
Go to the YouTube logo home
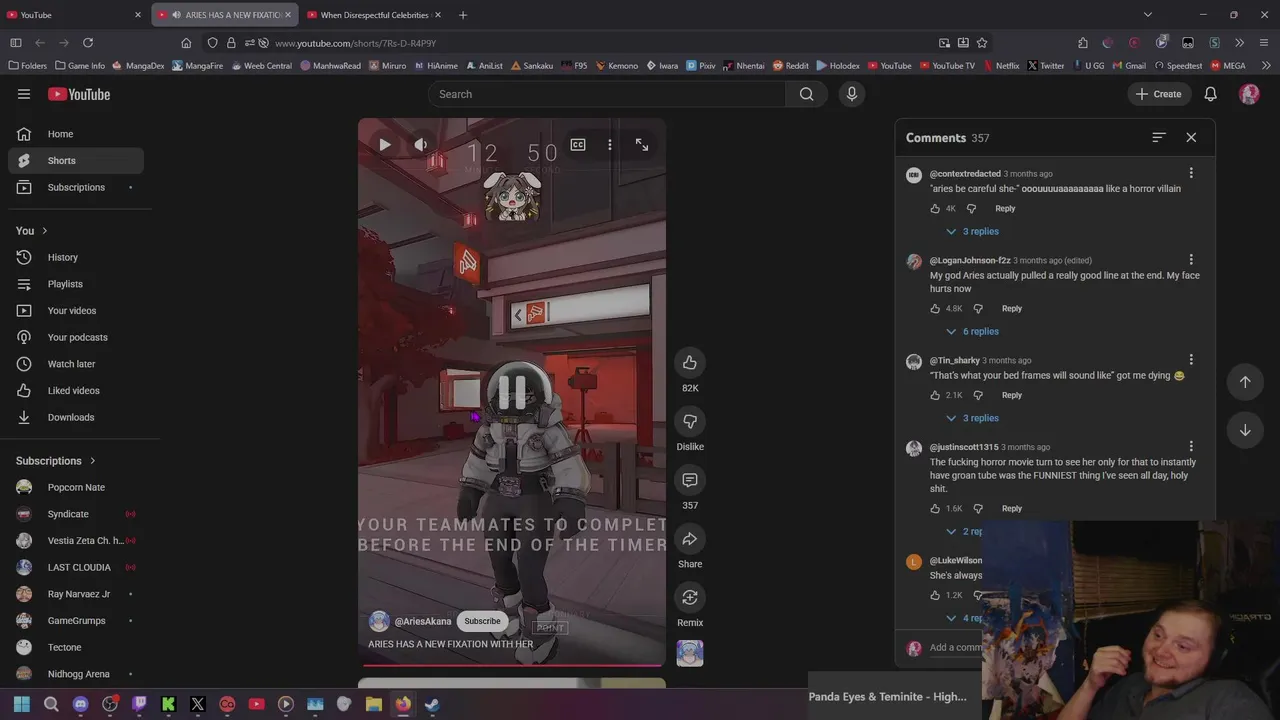click(x=79, y=94)
